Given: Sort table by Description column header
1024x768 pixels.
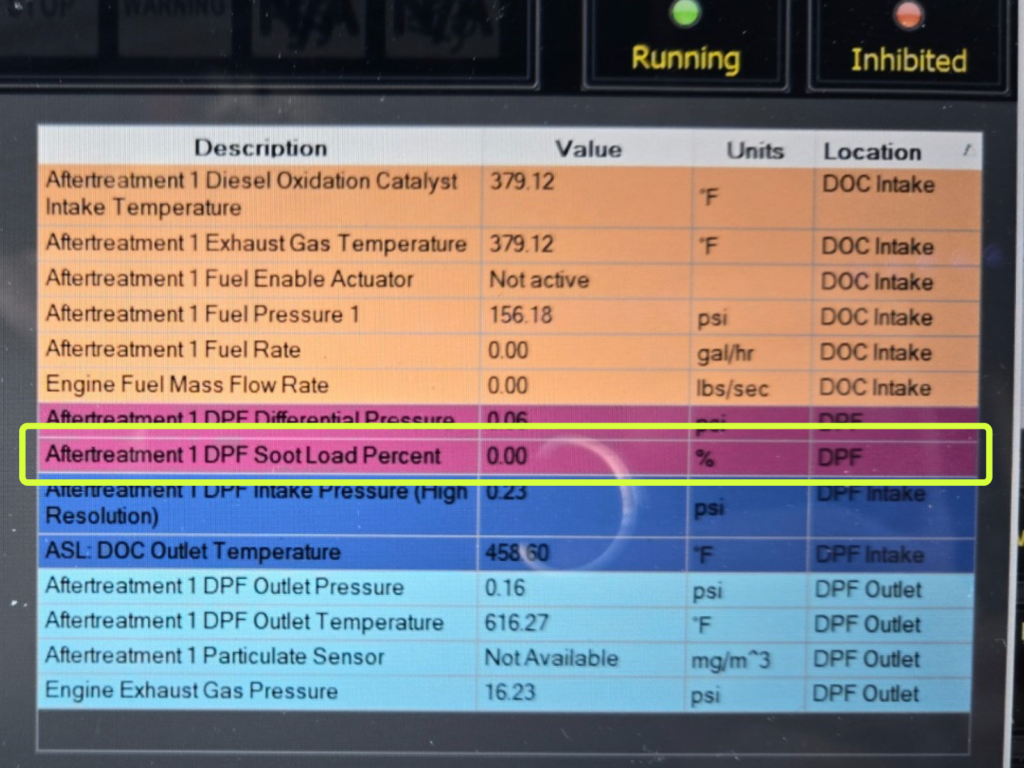Looking at the screenshot, I should pyautogui.click(x=260, y=149).
